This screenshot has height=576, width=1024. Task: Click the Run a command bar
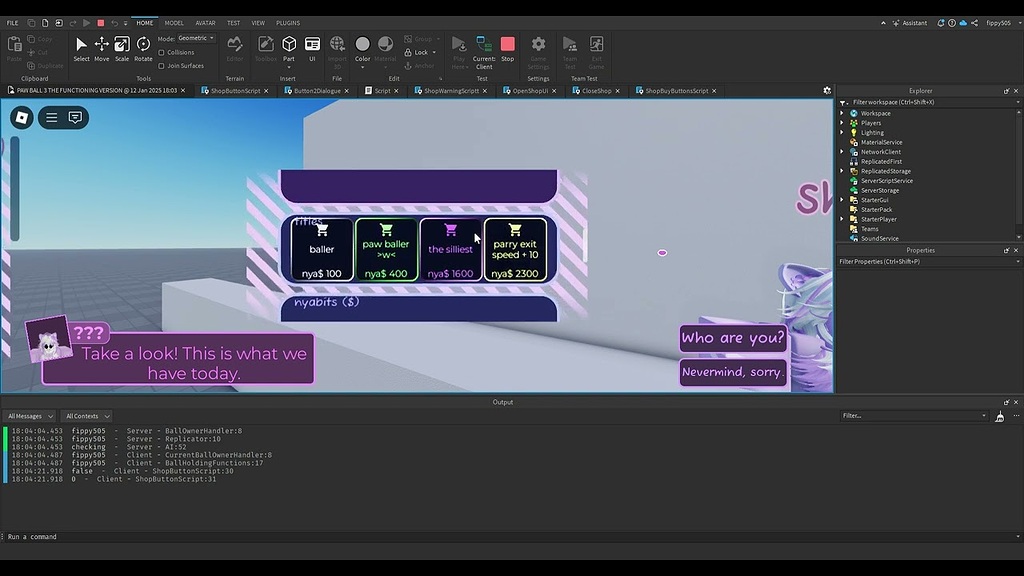pyautogui.click(x=100, y=536)
